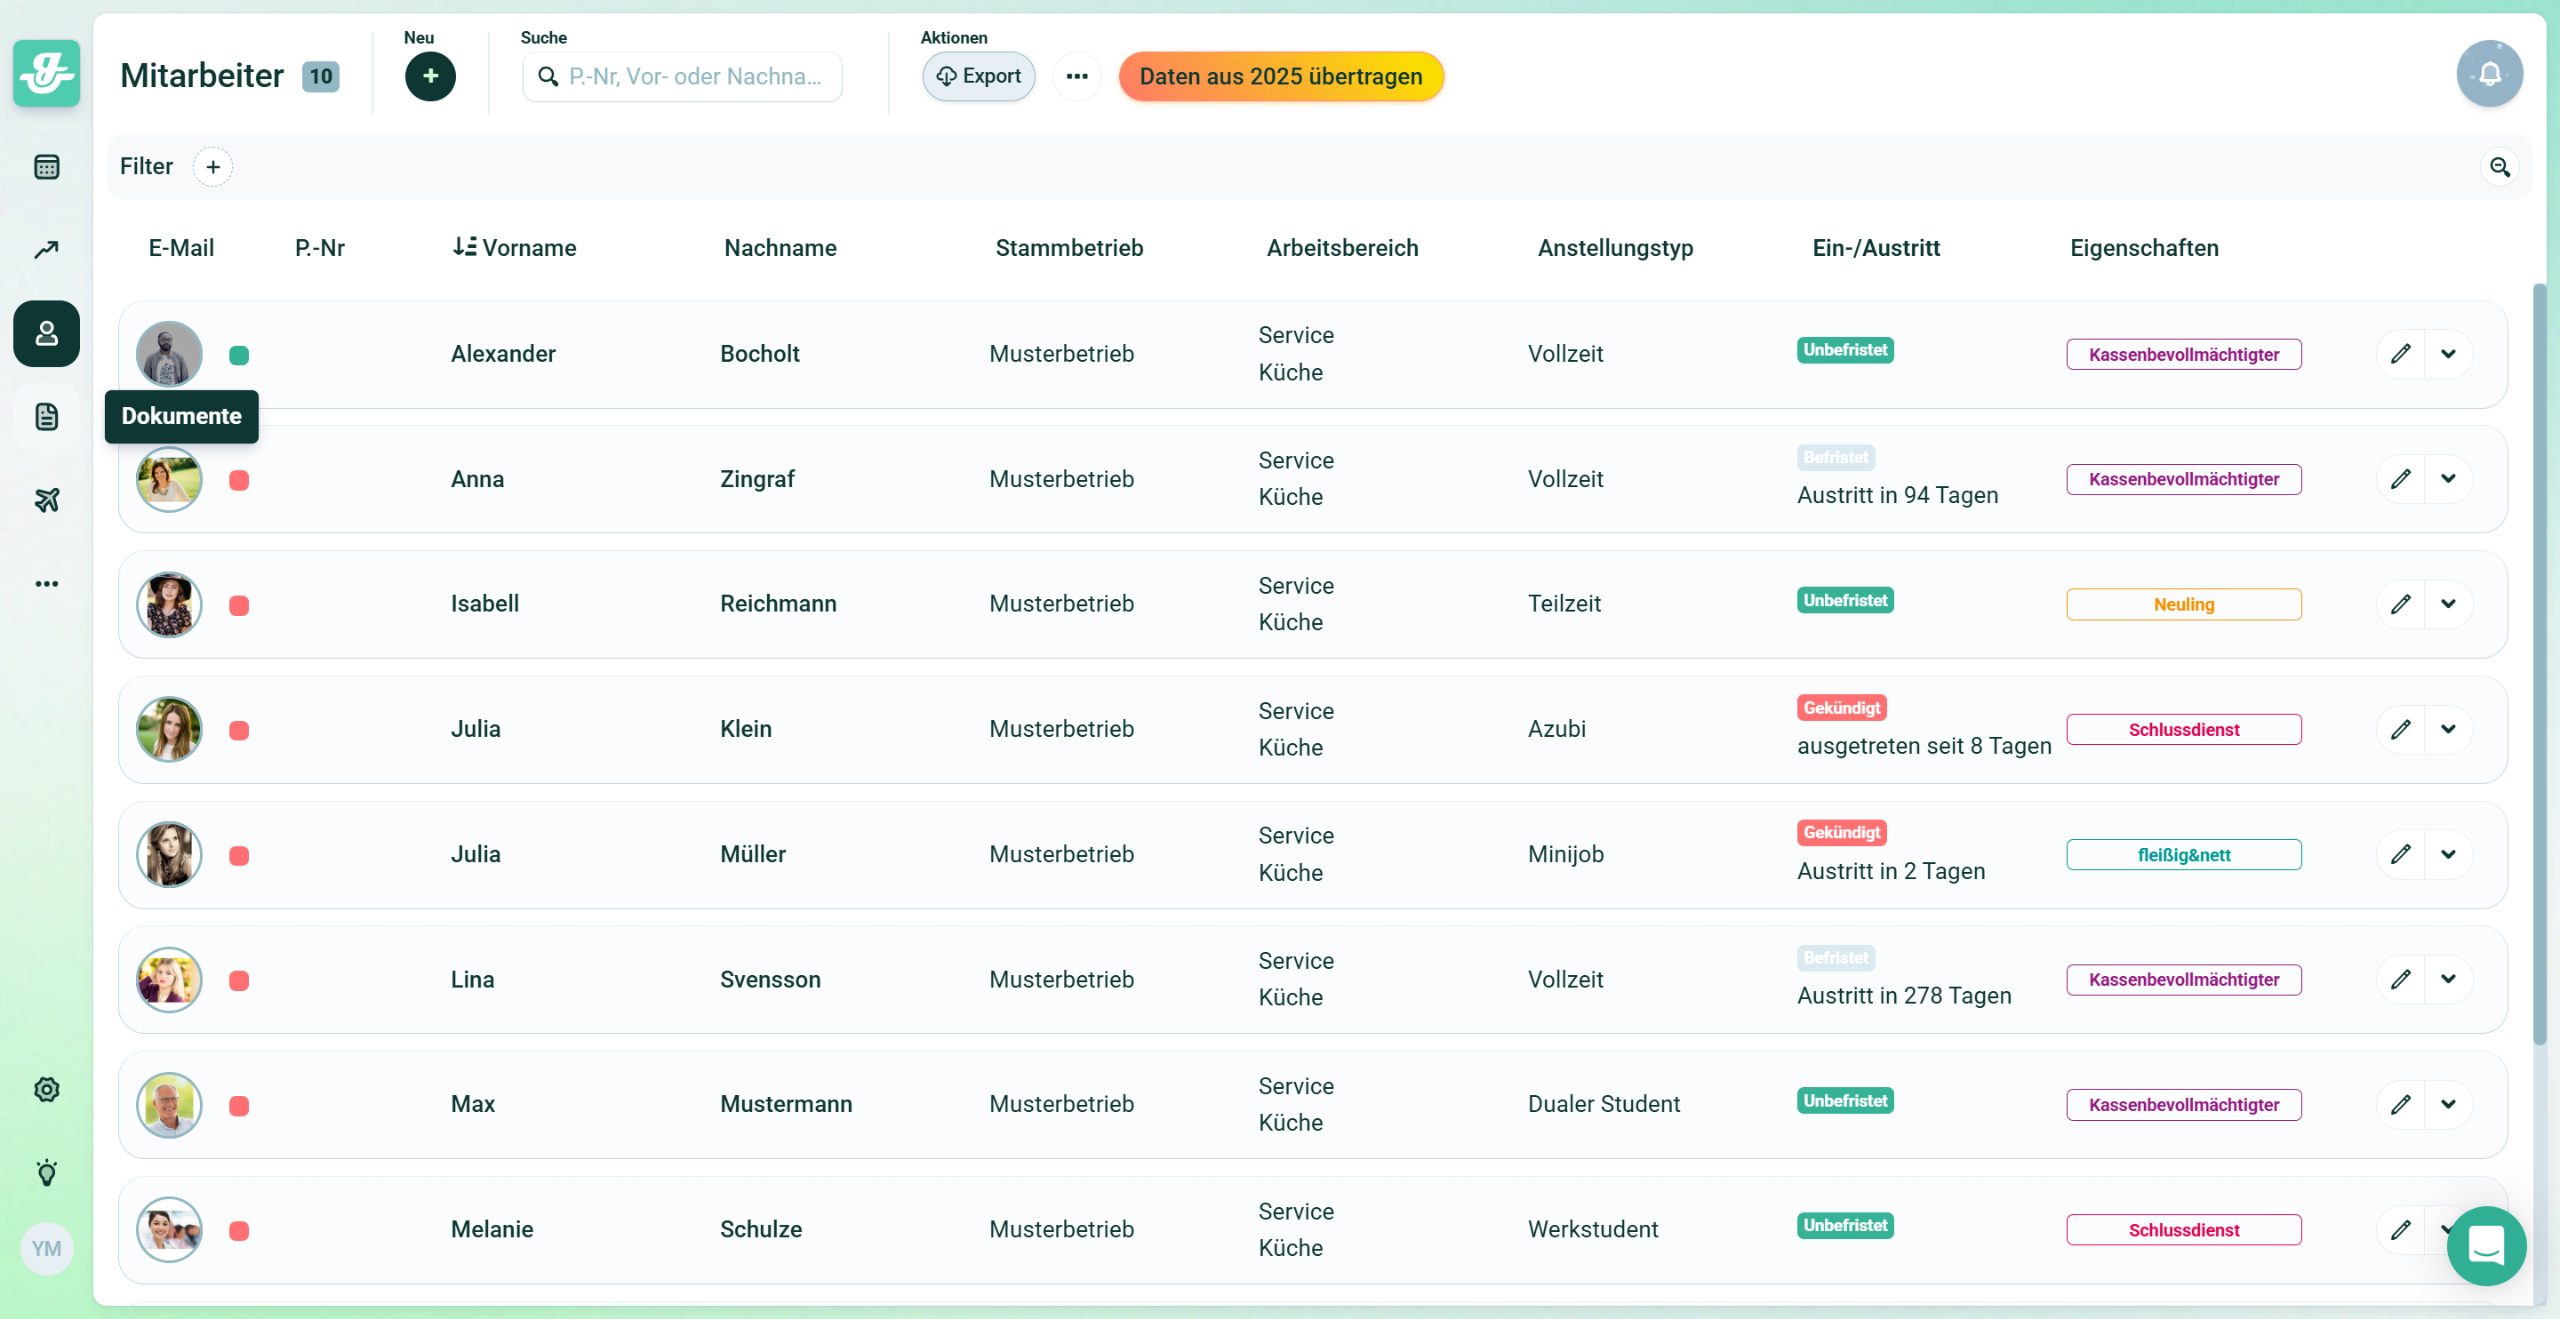Screen dimensions: 2560x1319
Task: Expand Lina Svensson row chevron
Action: pos(2448,979)
